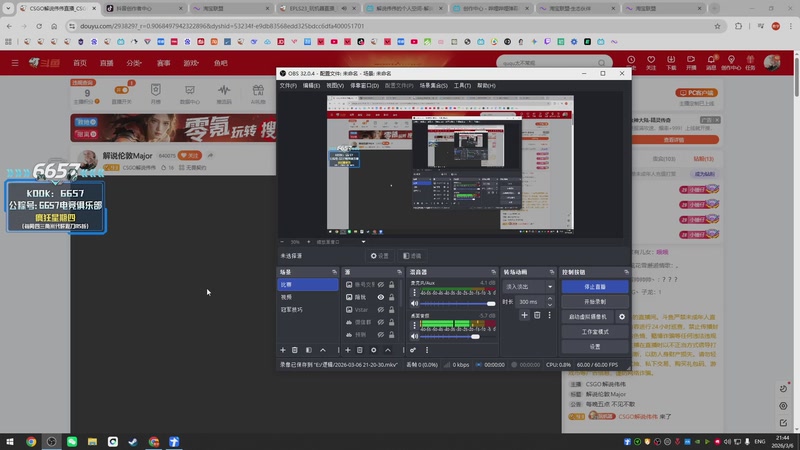Toggle Douyu live broadcast switch
The height and width of the screenshot is (450, 800).
122,90
